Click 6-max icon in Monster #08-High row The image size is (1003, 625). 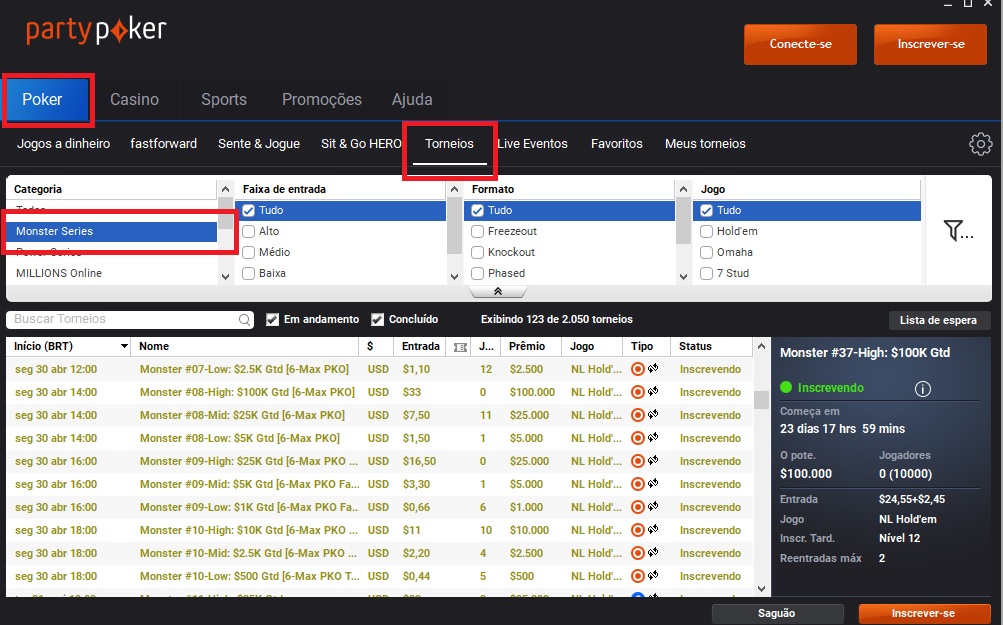point(653,392)
